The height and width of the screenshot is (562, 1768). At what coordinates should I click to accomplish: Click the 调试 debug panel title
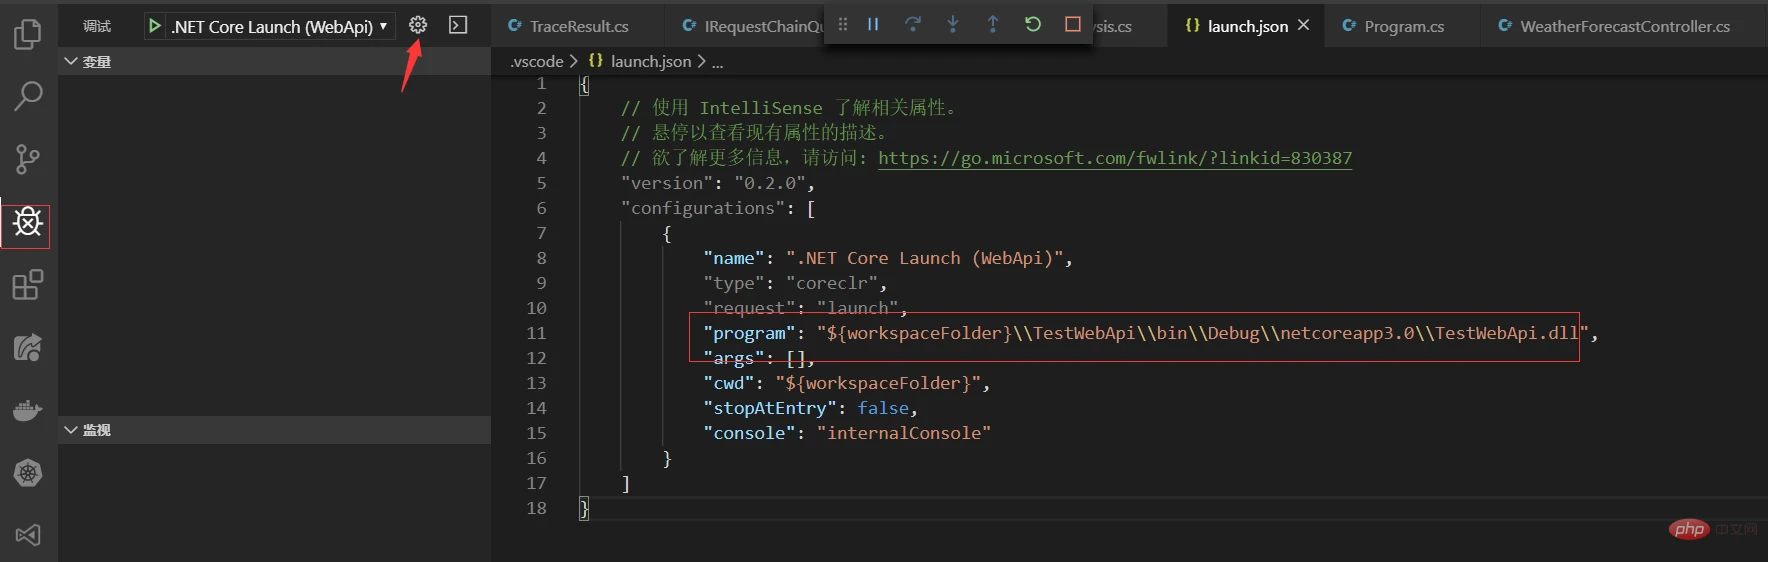pos(97,26)
